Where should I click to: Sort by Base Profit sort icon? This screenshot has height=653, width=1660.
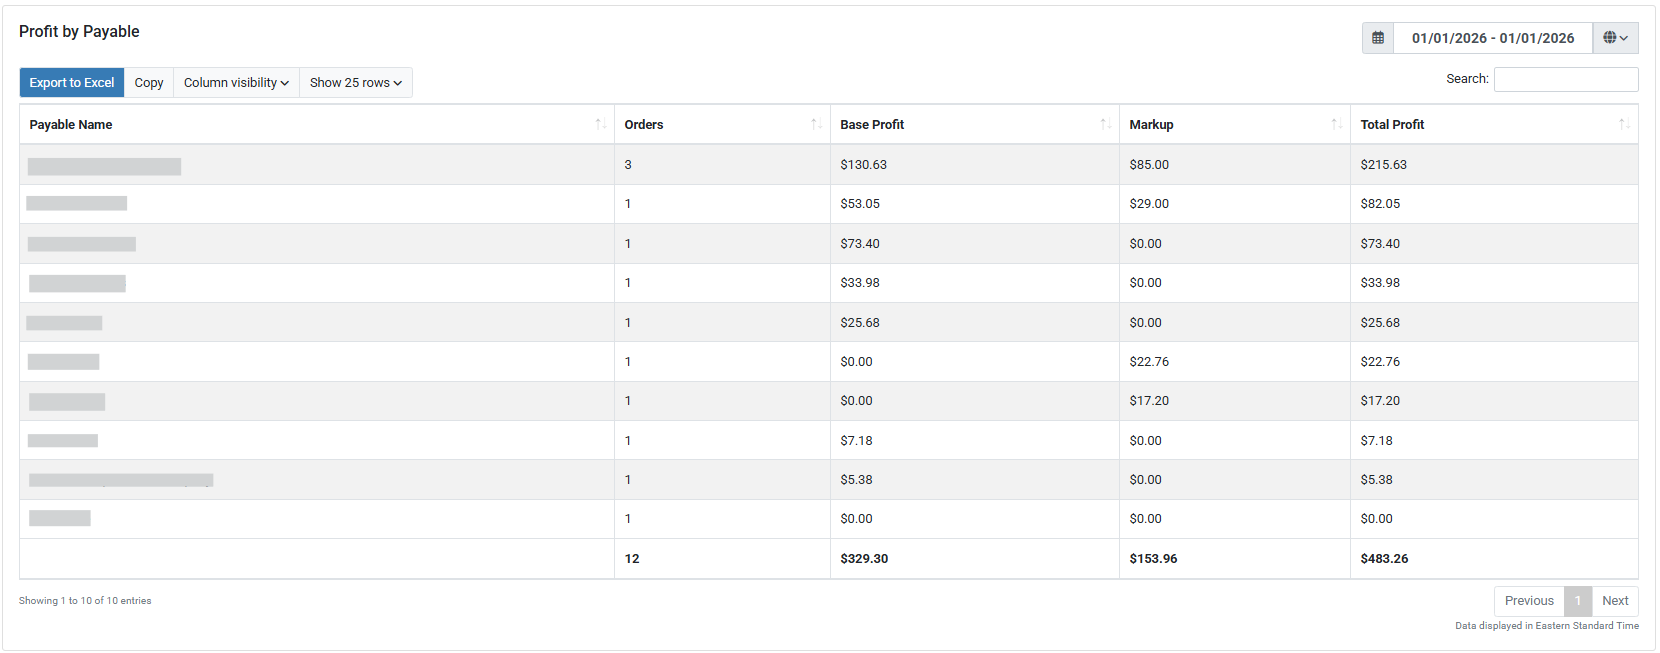click(1105, 124)
